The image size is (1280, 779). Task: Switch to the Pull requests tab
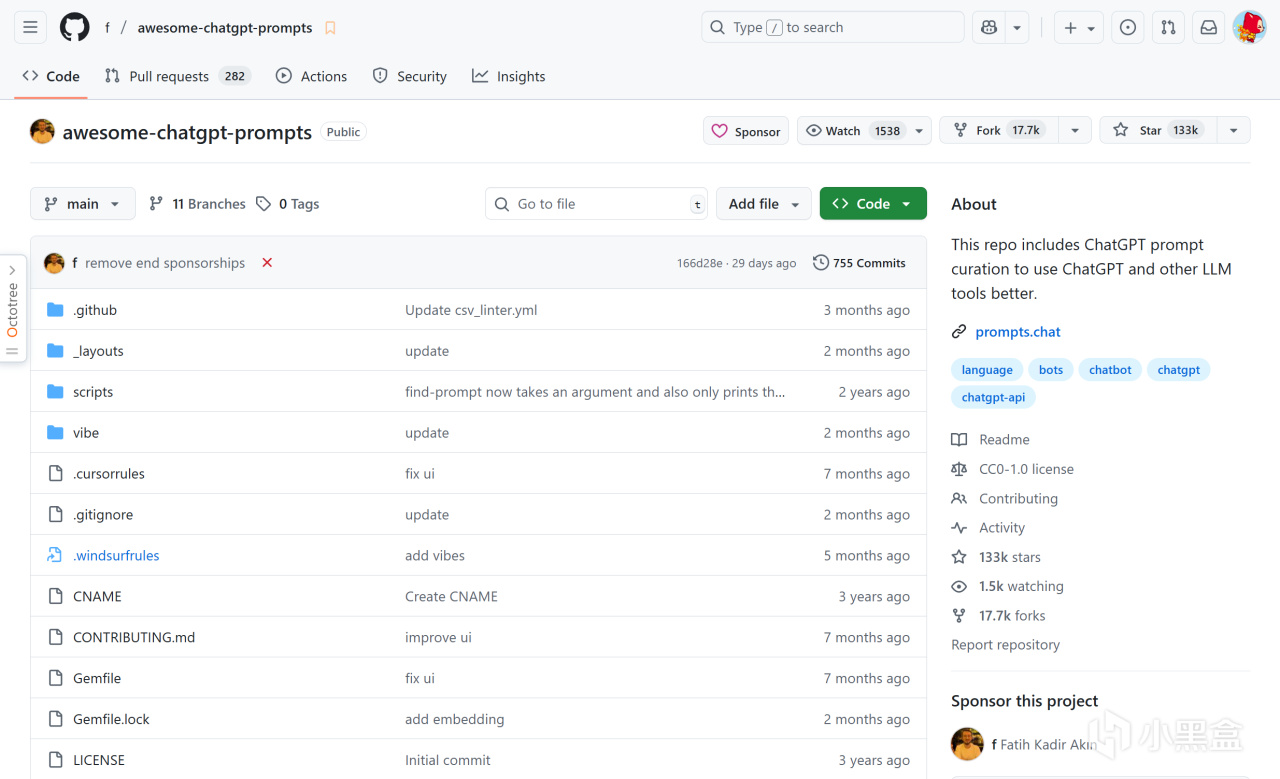pos(177,76)
